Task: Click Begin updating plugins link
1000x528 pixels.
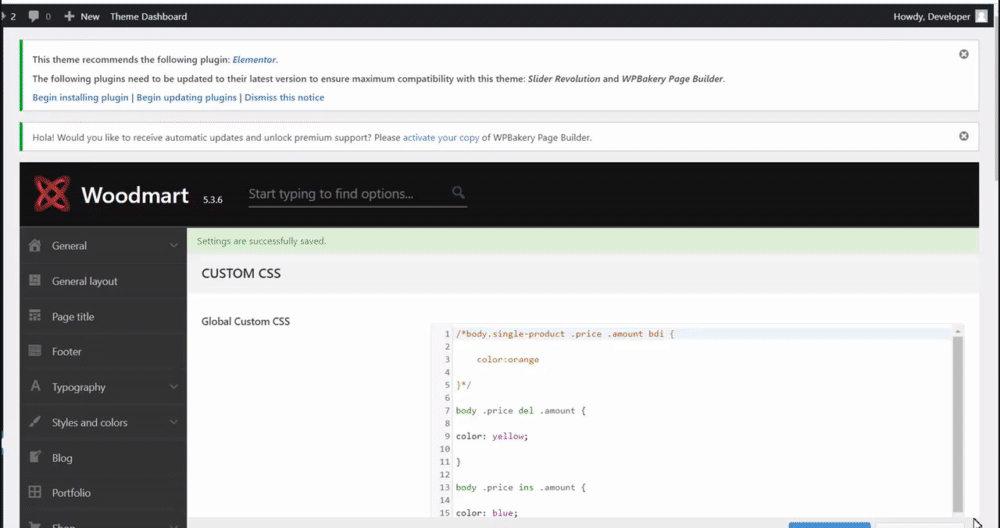Action: (x=186, y=98)
